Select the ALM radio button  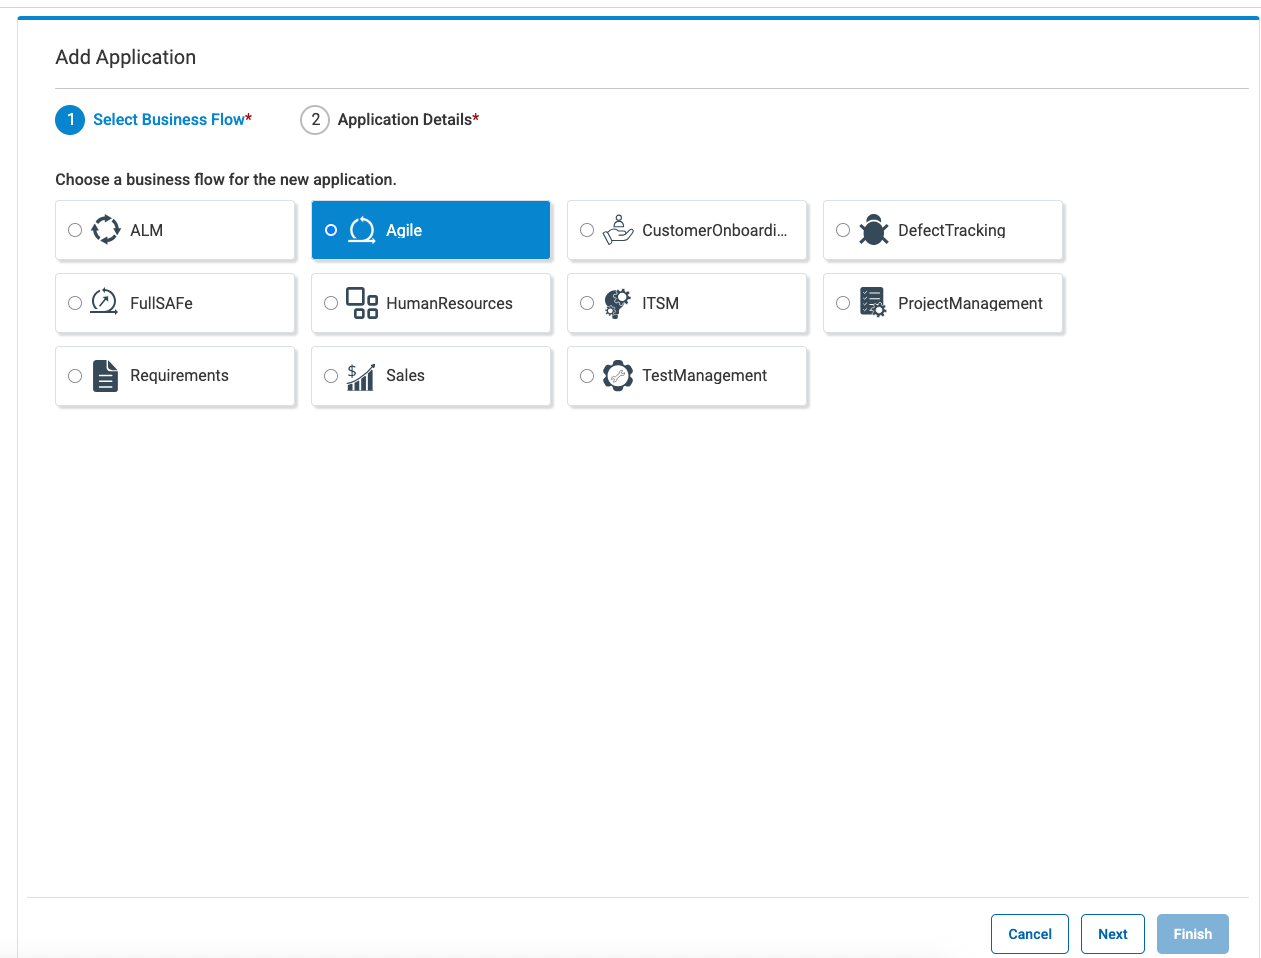point(75,230)
